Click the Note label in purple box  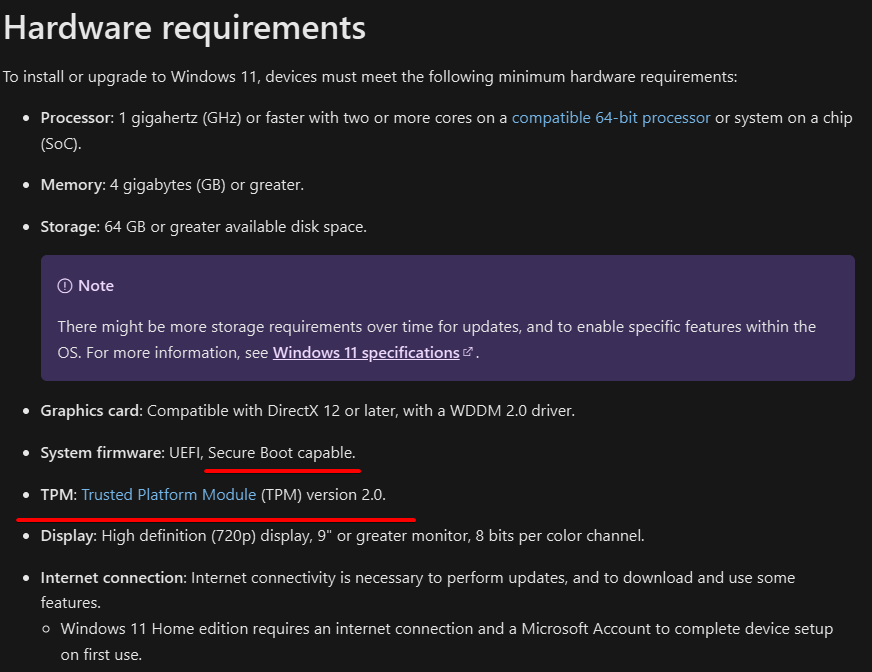(96, 286)
